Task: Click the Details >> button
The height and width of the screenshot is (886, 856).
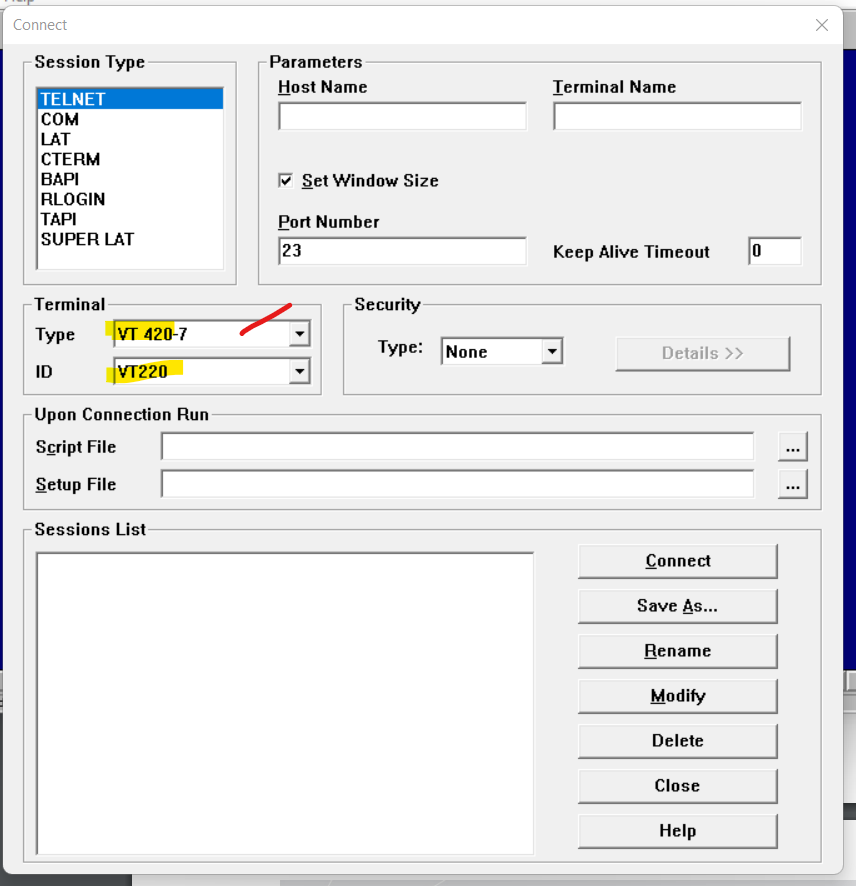Action: (702, 354)
